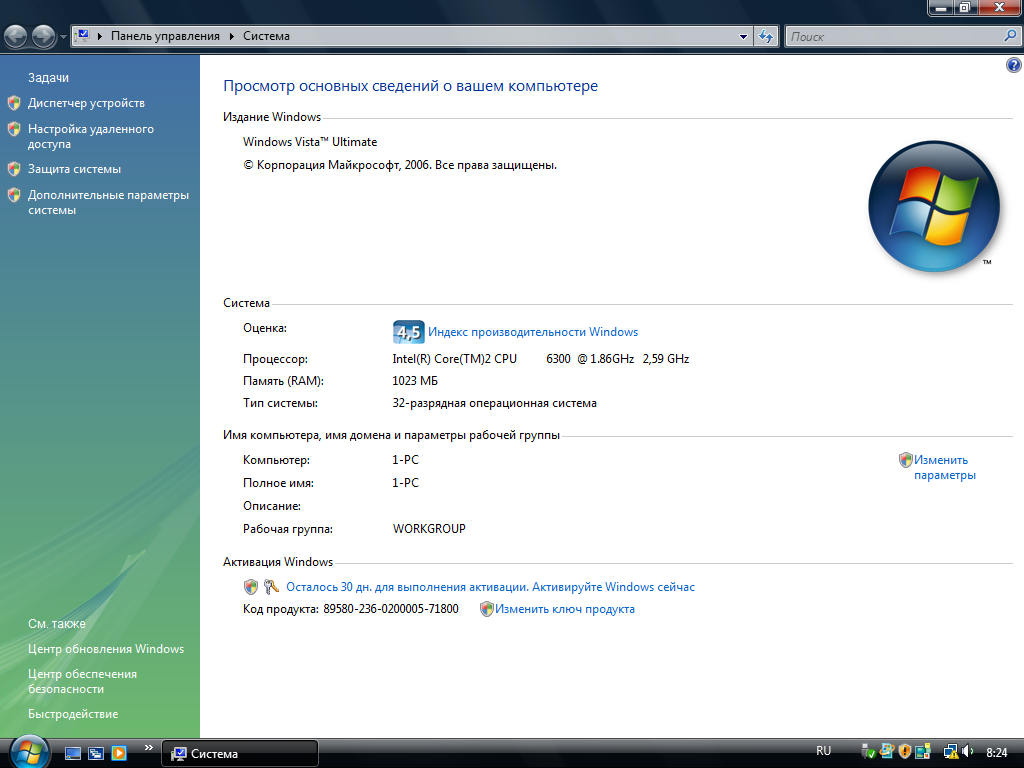Click the 'Intel(R) Core(TM)2 CPU' processor value
Viewport: 1024px width, 768px height.
455,359
